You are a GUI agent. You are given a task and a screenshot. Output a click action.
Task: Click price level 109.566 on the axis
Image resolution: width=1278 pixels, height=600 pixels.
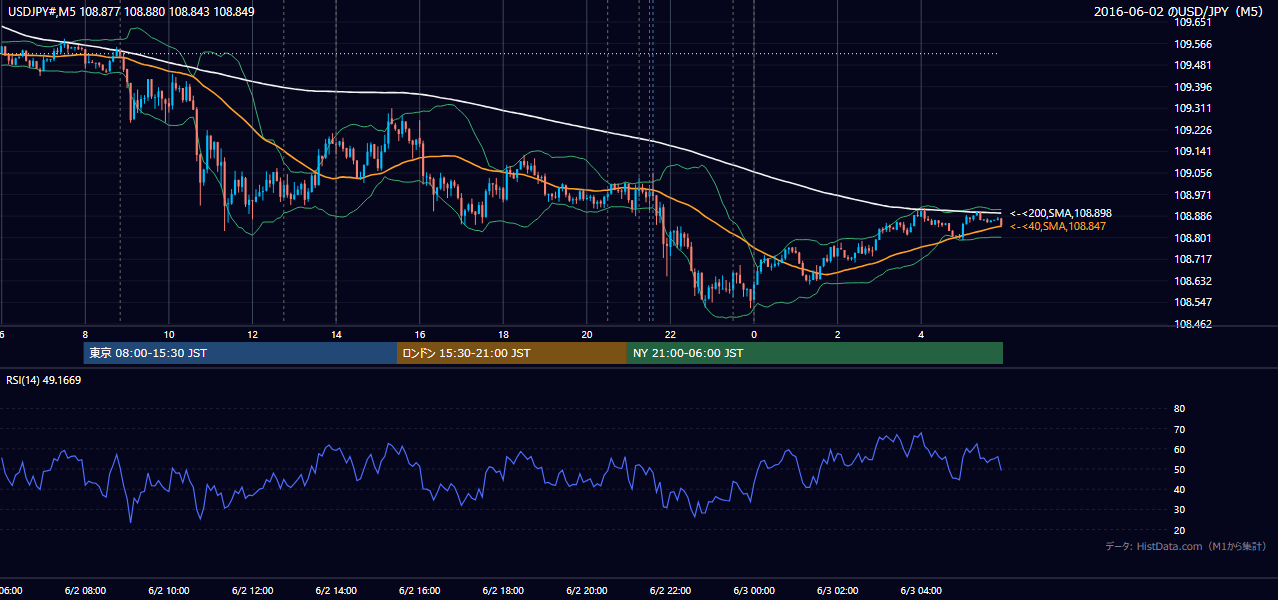1192,44
